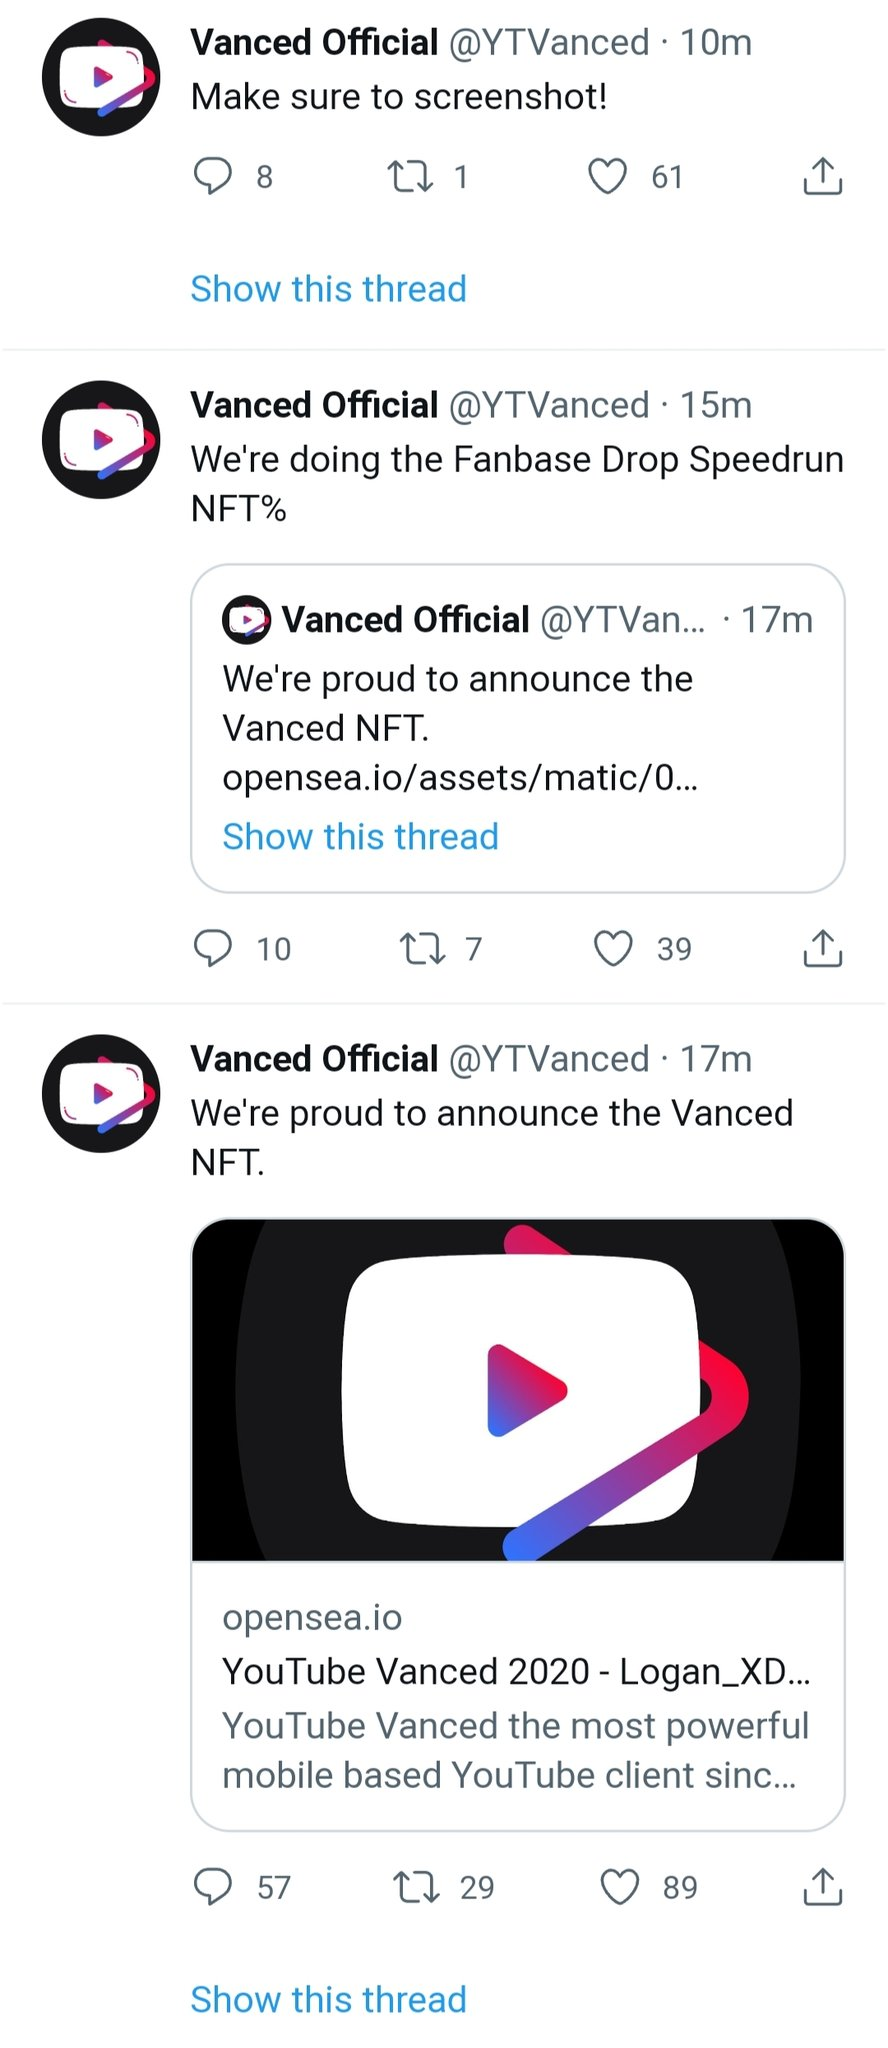The width and height of the screenshot is (888, 2048).
Task: Open the "YouTube Vanced 2020 - Logan_XD" card title
Action: coord(516,1671)
